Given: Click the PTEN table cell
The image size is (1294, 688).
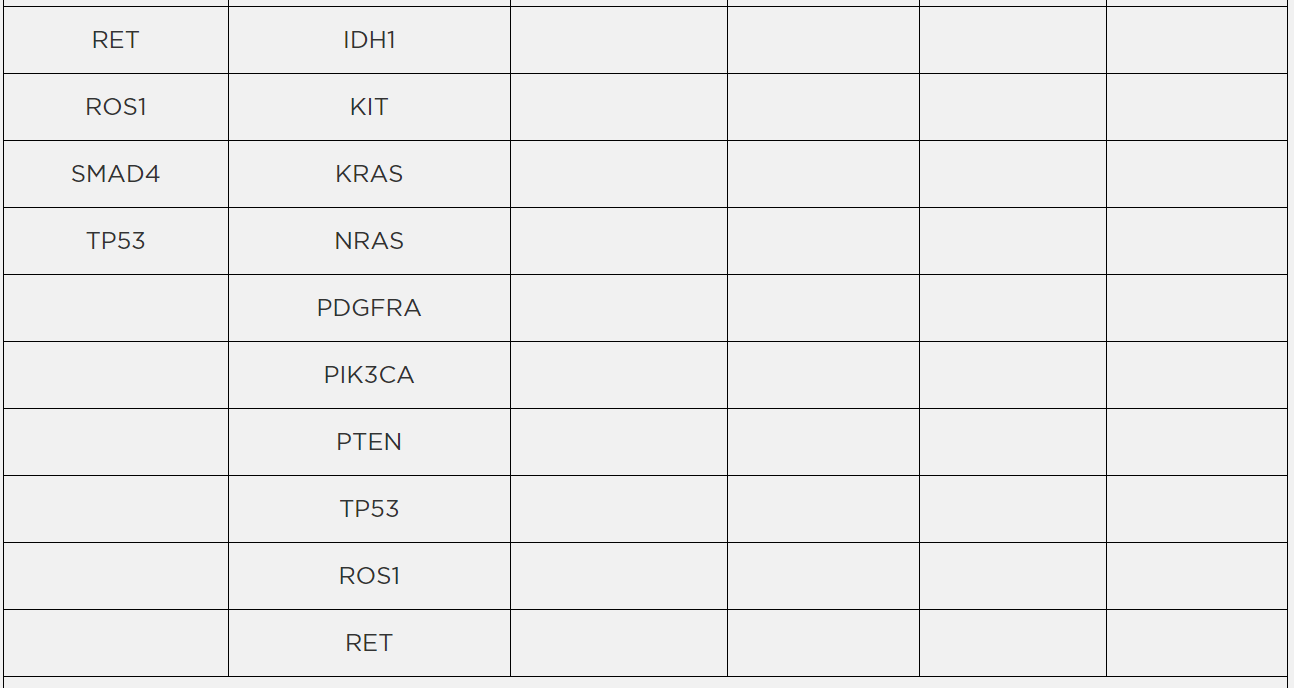Looking at the screenshot, I should pos(369,442).
